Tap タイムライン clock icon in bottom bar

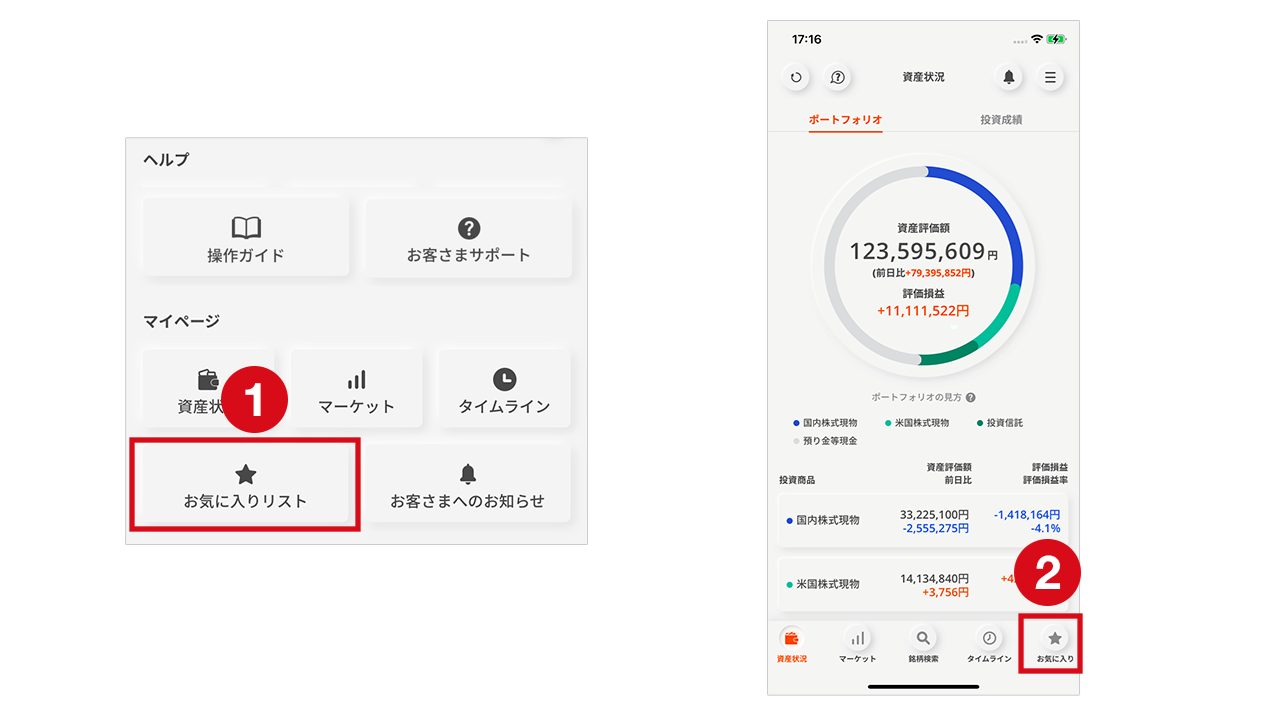coord(989,646)
